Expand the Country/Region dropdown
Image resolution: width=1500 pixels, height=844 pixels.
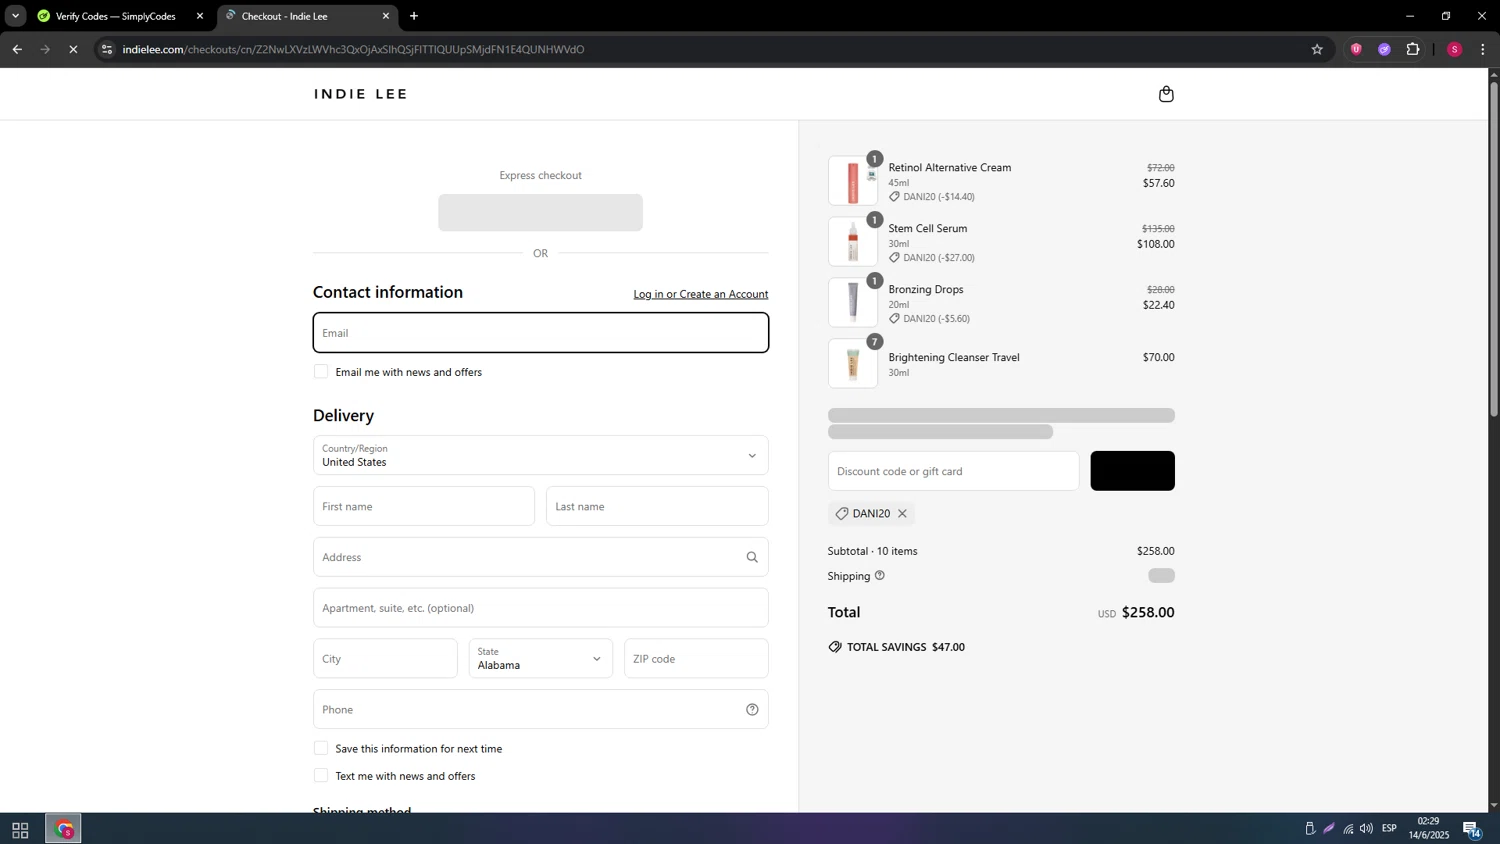click(541, 455)
